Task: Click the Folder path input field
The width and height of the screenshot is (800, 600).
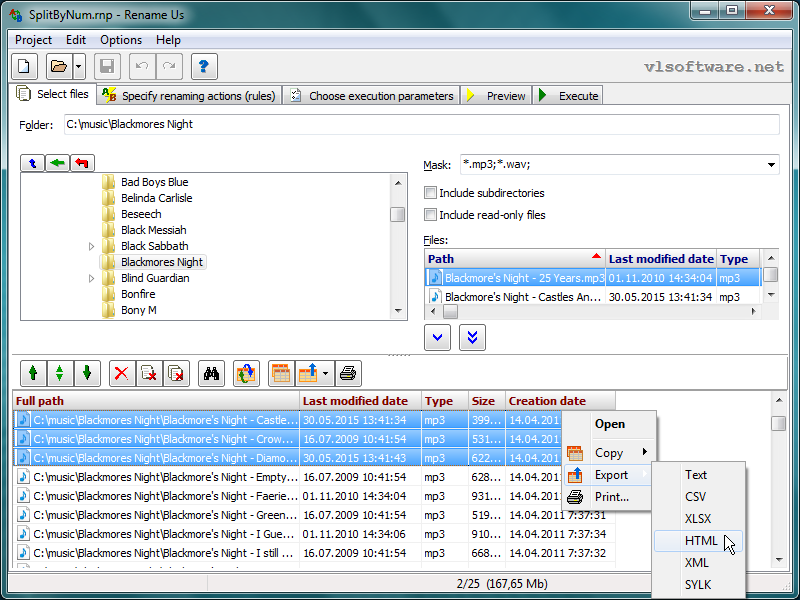Action: coord(420,124)
